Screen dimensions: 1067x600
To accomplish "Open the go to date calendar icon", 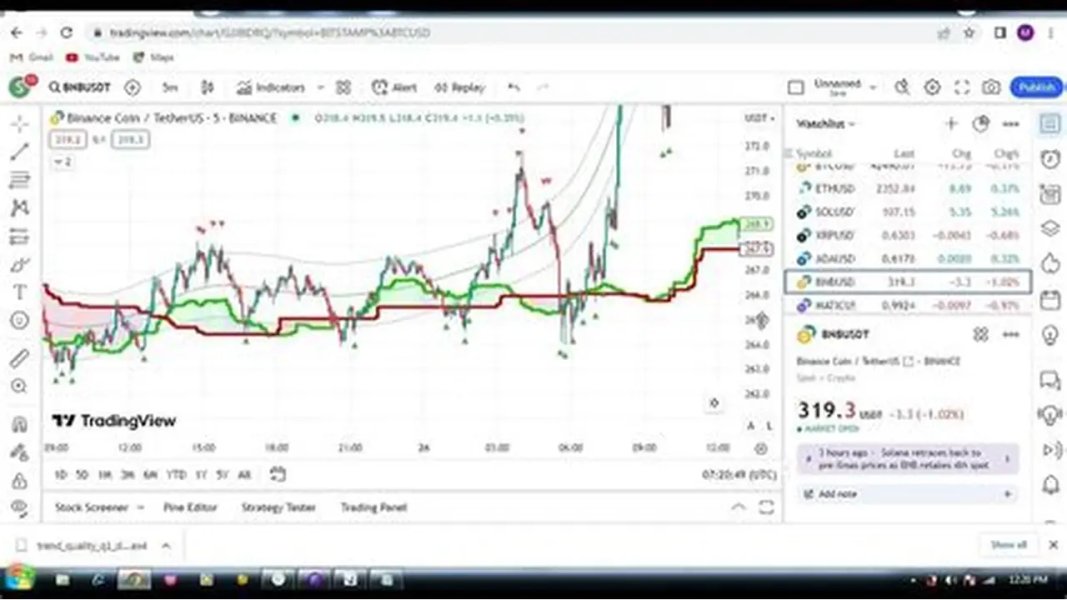I will [278, 474].
